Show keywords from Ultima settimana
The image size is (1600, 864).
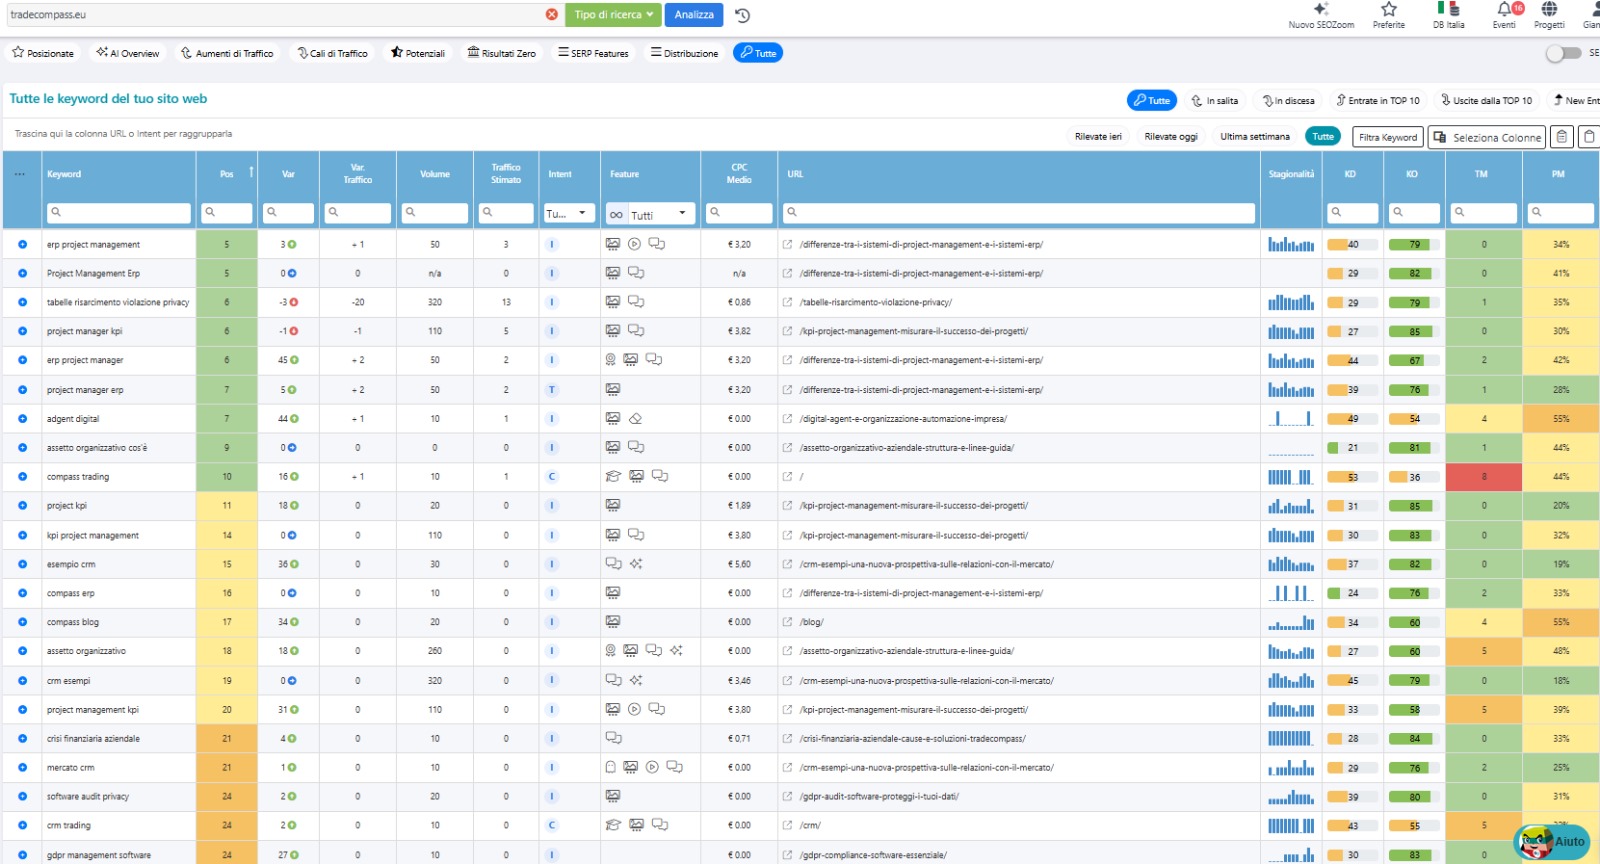[1255, 136]
